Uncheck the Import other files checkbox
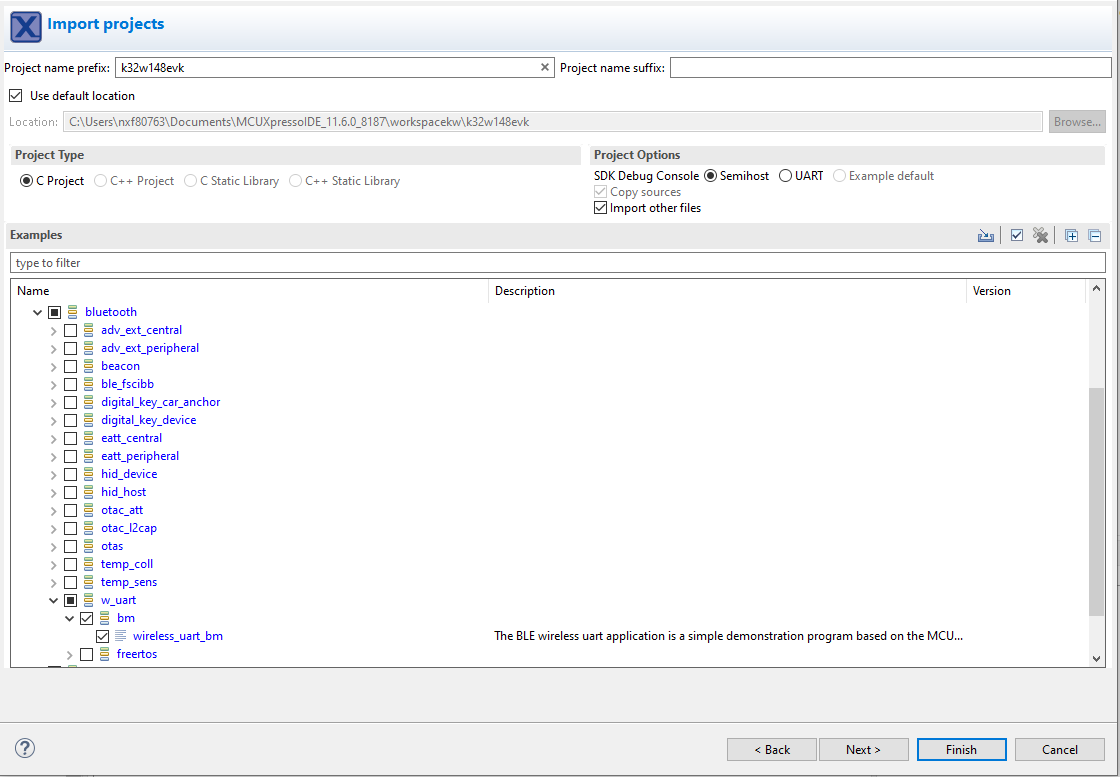The width and height of the screenshot is (1120, 777). [601, 208]
